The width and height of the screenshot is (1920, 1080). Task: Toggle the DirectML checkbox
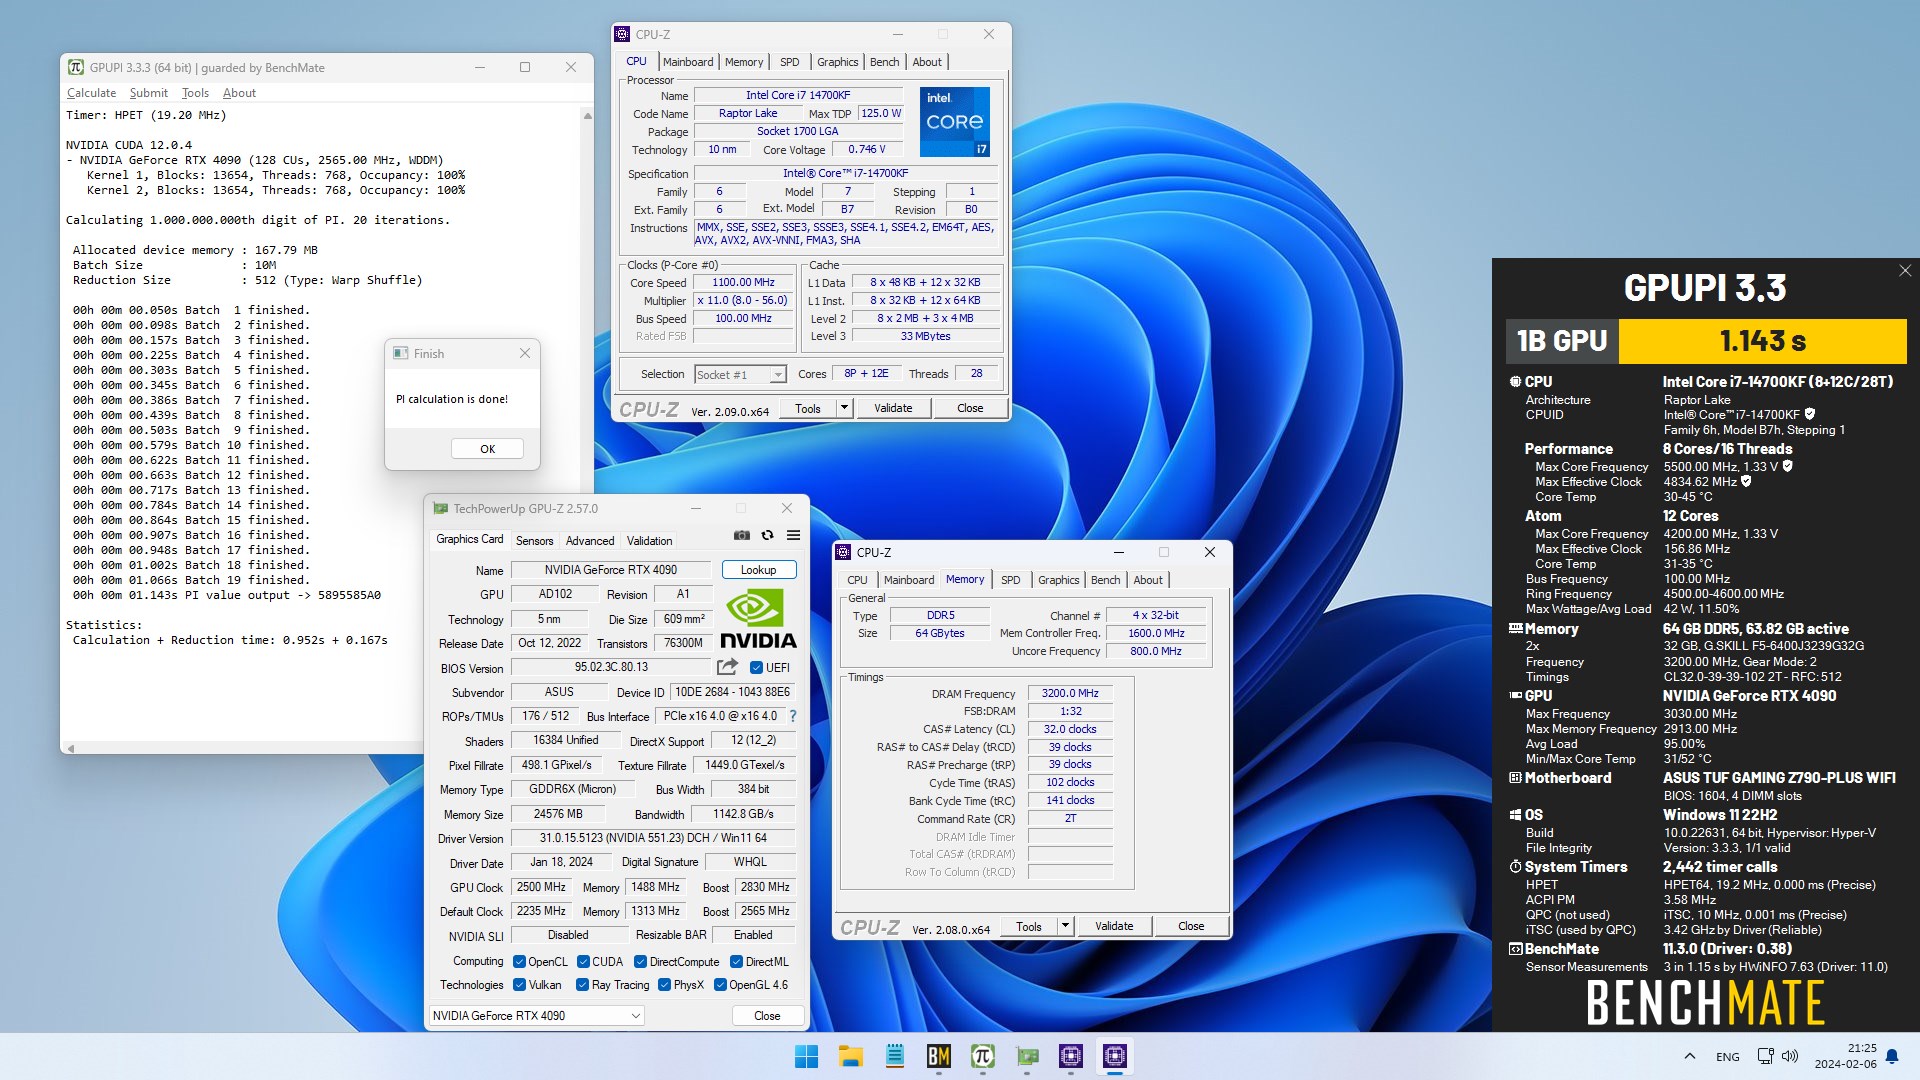pyautogui.click(x=736, y=962)
